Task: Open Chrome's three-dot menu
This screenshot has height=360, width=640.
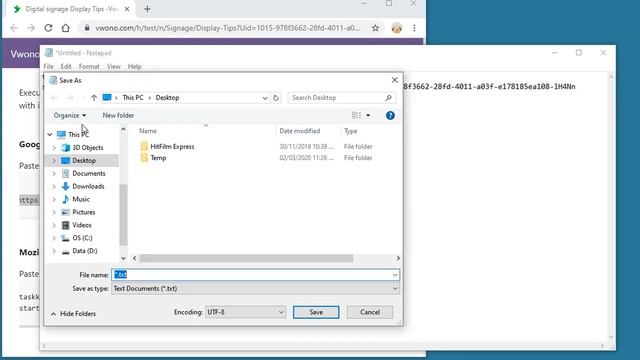Action: coord(414,28)
